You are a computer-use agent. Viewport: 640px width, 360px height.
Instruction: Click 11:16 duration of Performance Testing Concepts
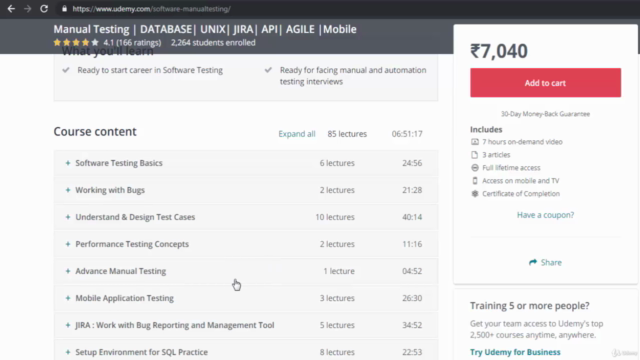click(x=412, y=244)
